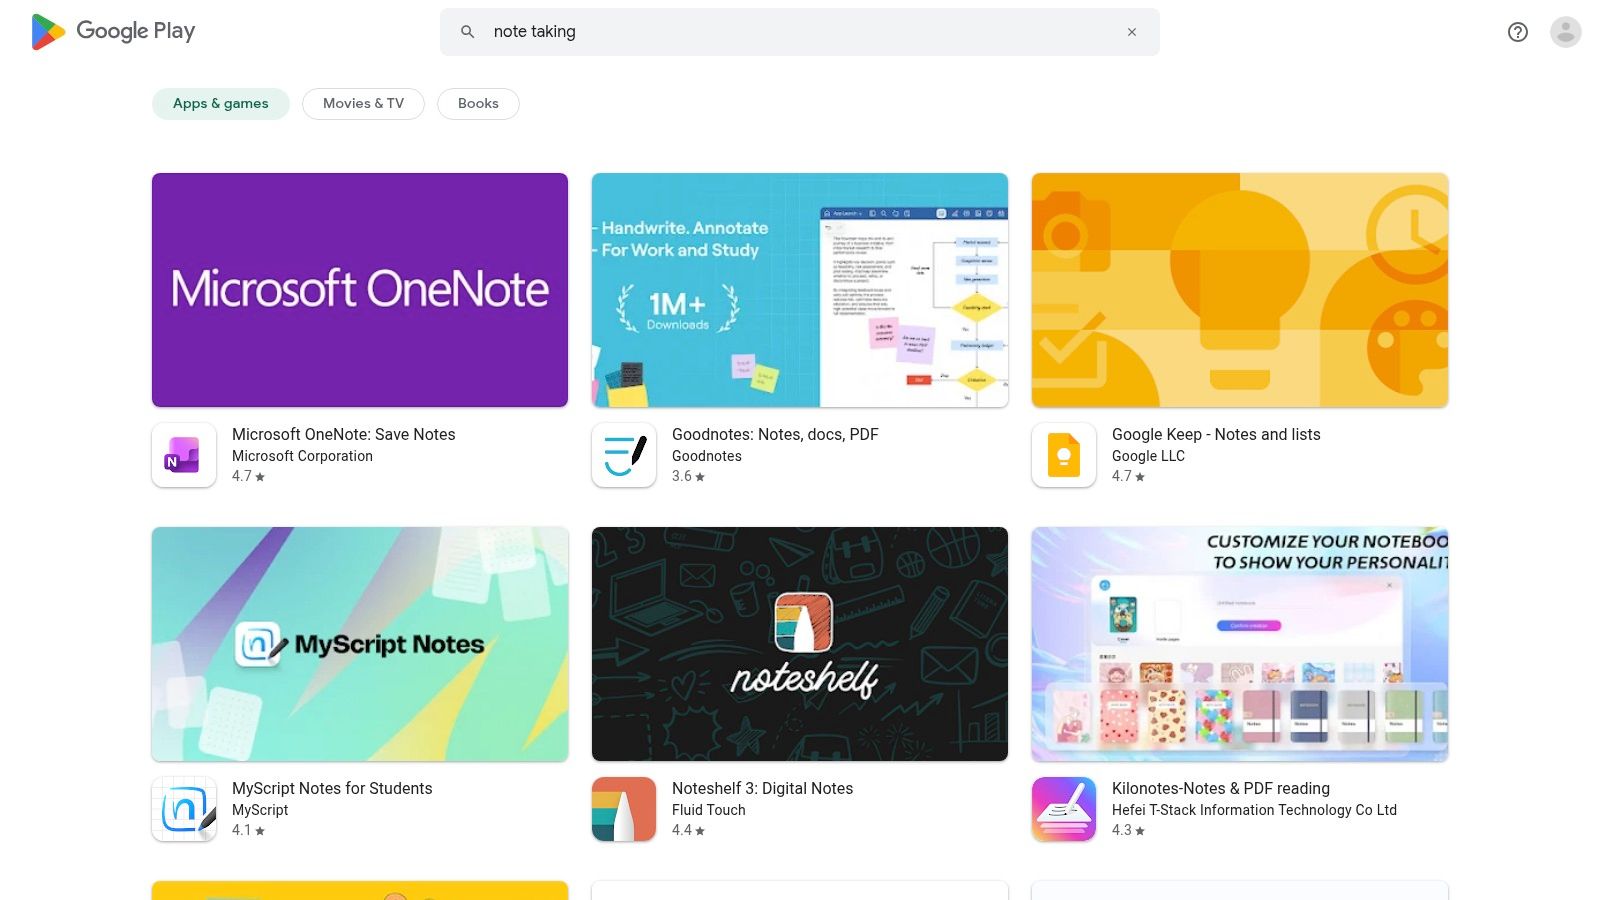Click developer name Fluid Touch
The image size is (1600, 900).
(x=709, y=810)
